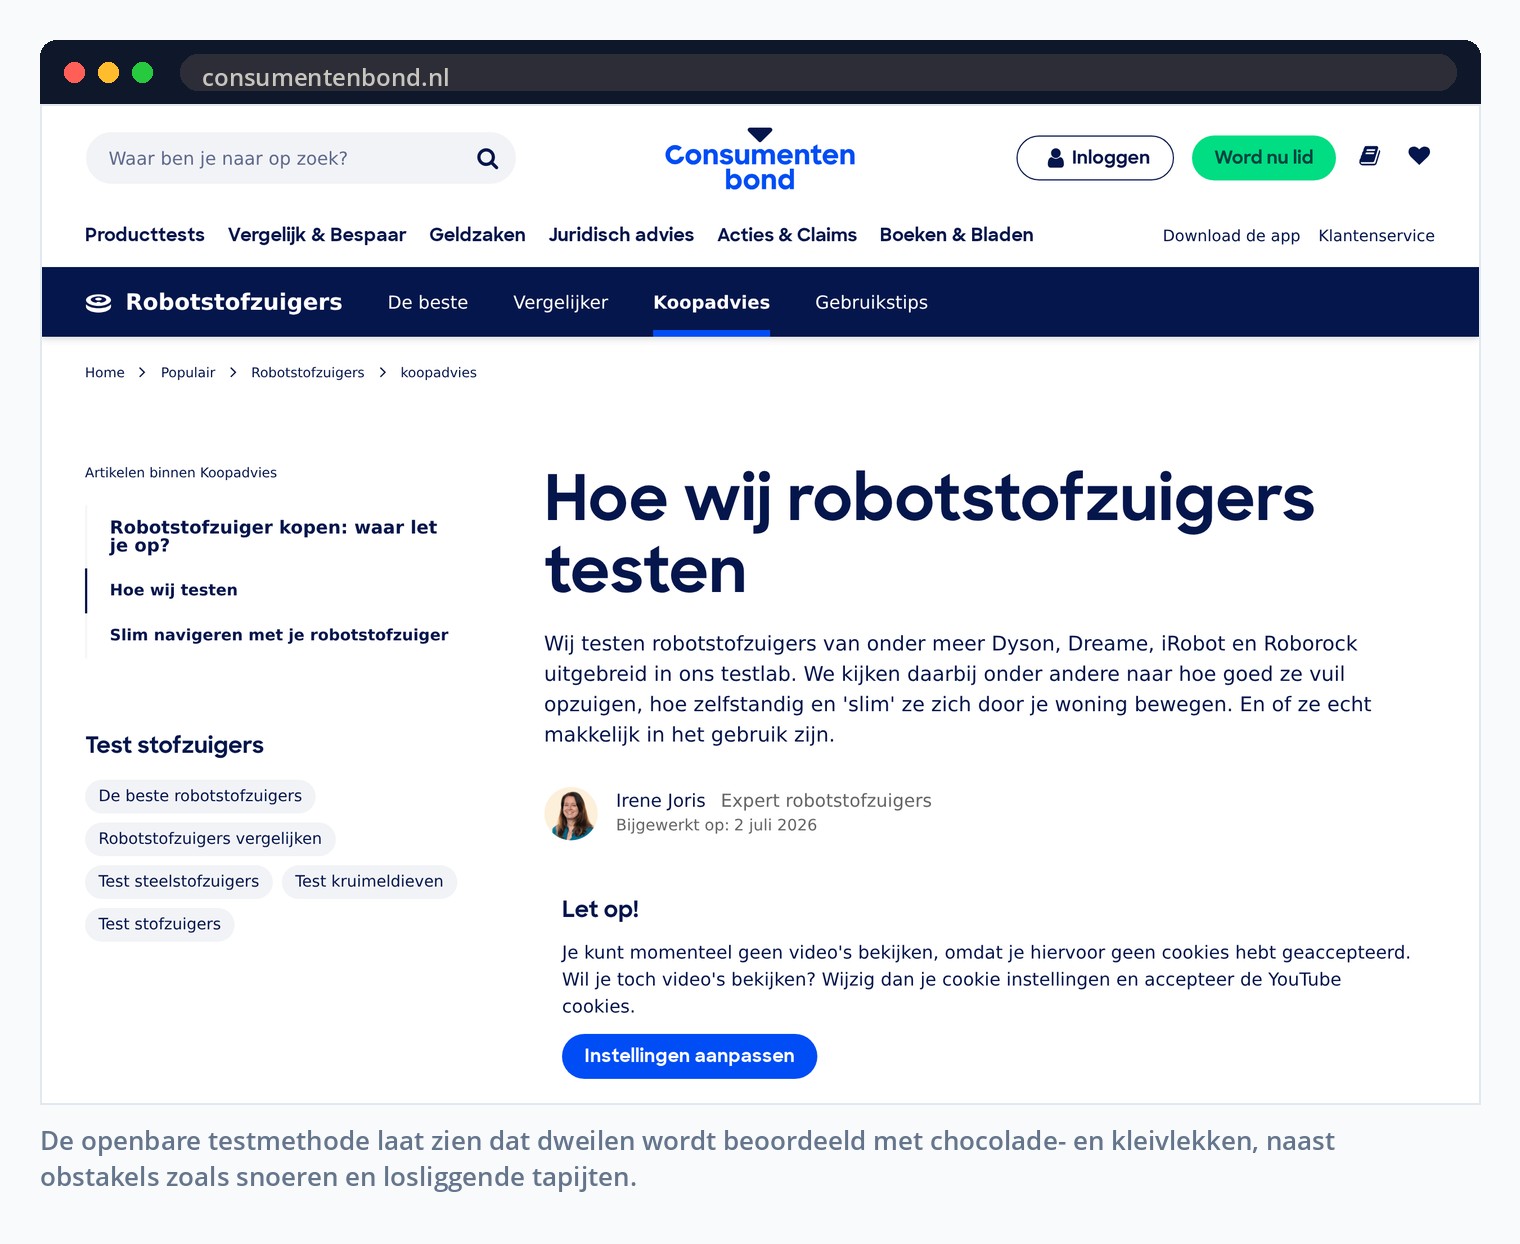The height and width of the screenshot is (1244, 1520).
Task: Open favorites via the heart icon
Action: tap(1419, 155)
